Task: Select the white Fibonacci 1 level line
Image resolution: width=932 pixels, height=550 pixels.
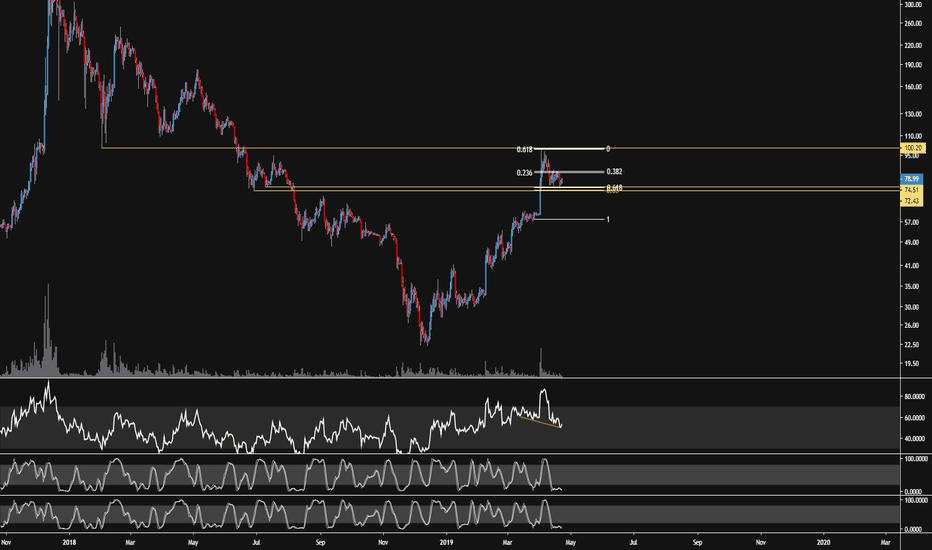Action: [568, 219]
